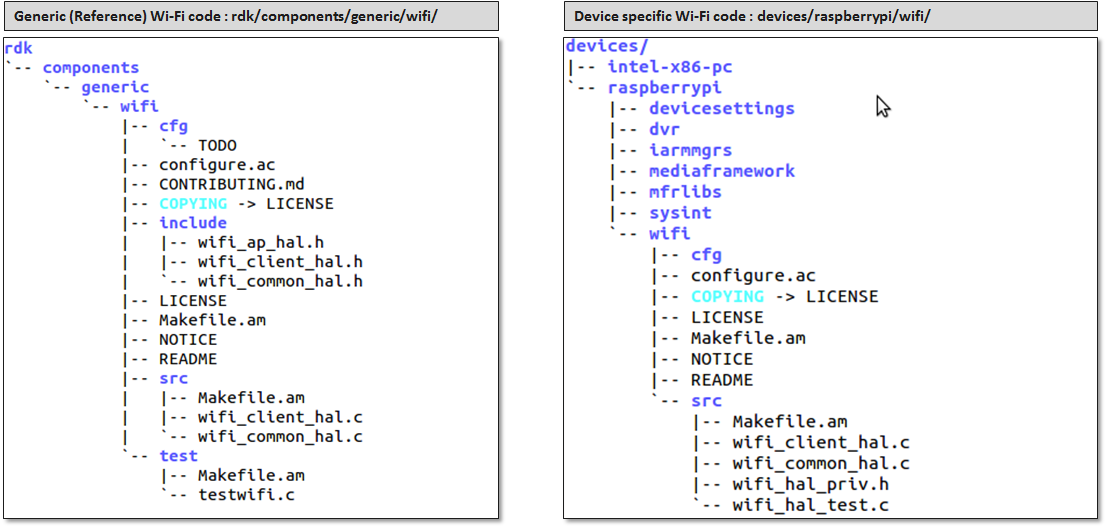Select 'wifi_ap_hal.h' header file

pyautogui.click(x=261, y=243)
